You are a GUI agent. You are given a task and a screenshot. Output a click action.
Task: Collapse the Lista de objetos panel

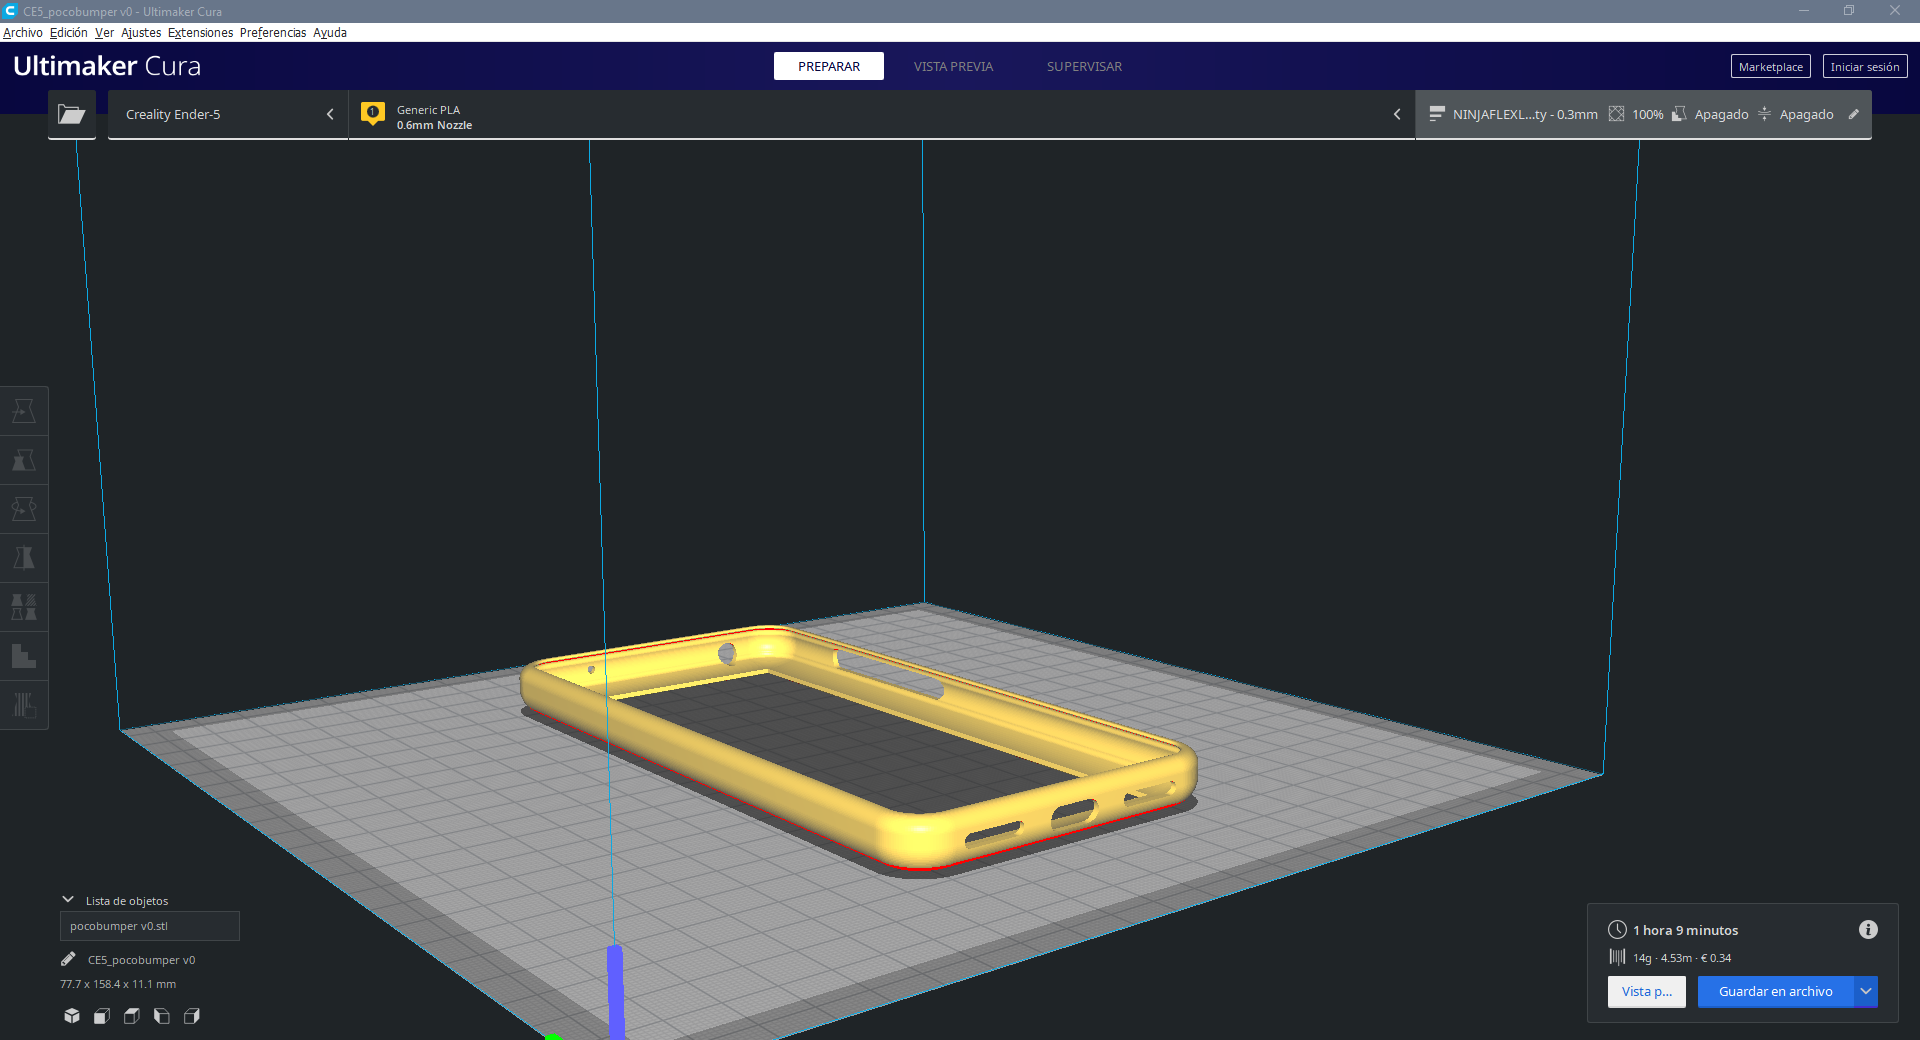coord(67,898)
